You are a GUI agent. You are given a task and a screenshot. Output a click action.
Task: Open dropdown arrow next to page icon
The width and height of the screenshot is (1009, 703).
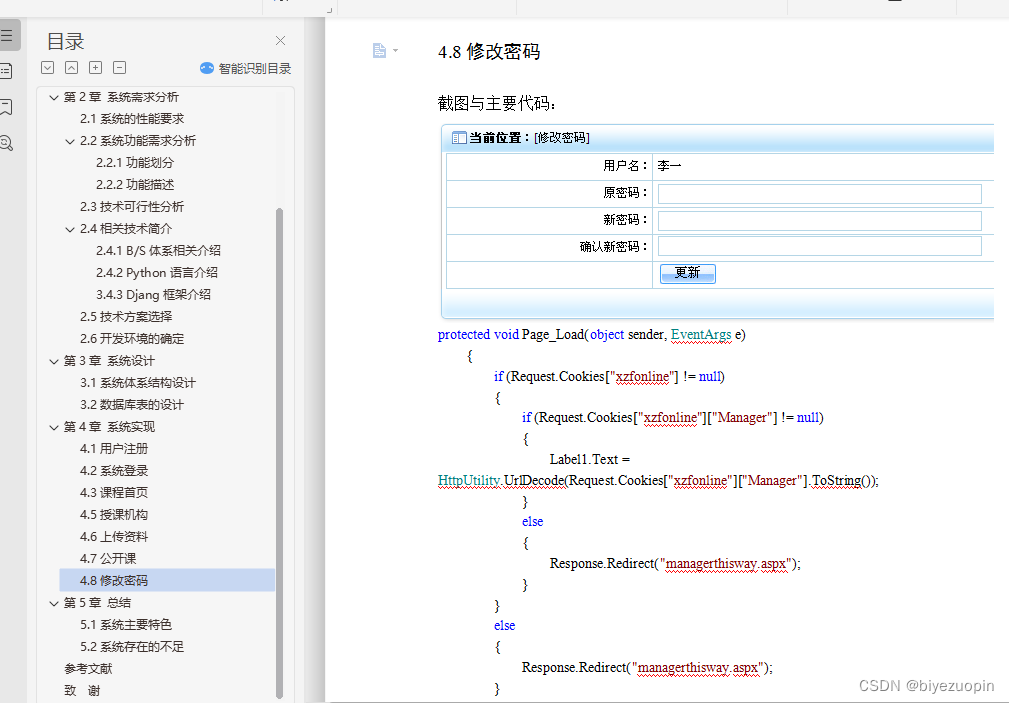coord(395,50)
